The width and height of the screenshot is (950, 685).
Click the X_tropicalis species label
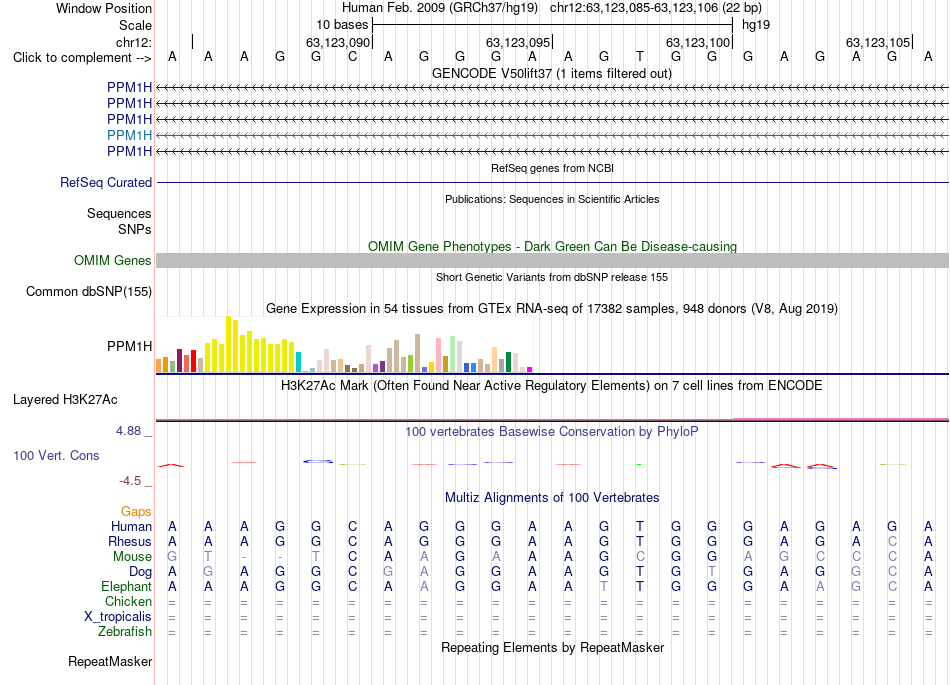click(118, 617)
